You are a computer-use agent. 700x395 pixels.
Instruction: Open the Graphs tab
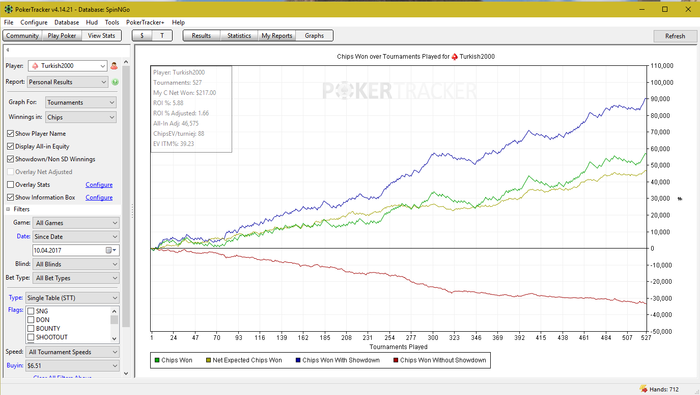coord(314,36)
